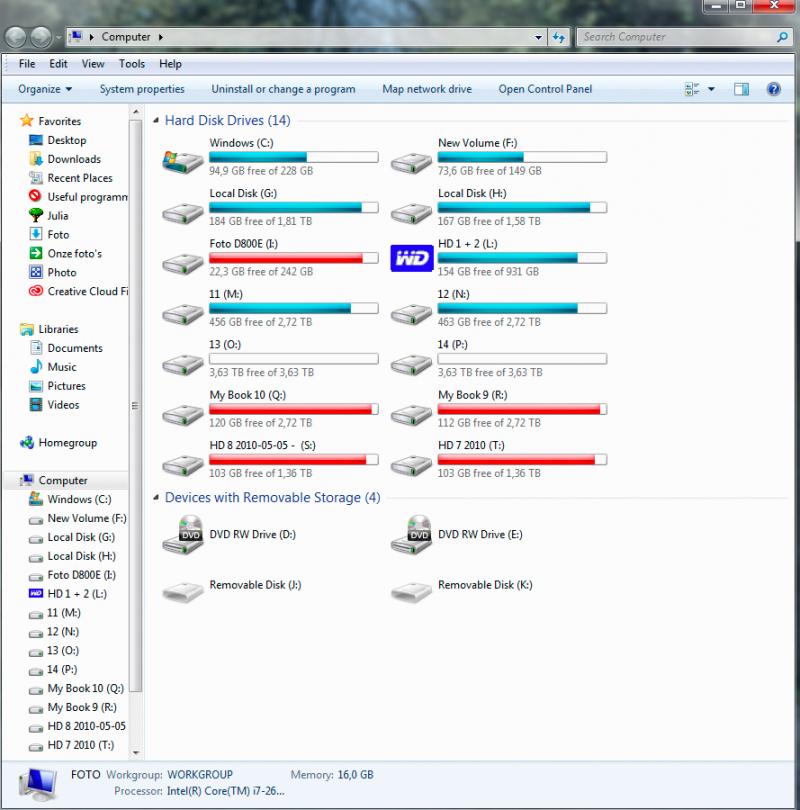Click the Forward navigation arrow

[41, 37]
